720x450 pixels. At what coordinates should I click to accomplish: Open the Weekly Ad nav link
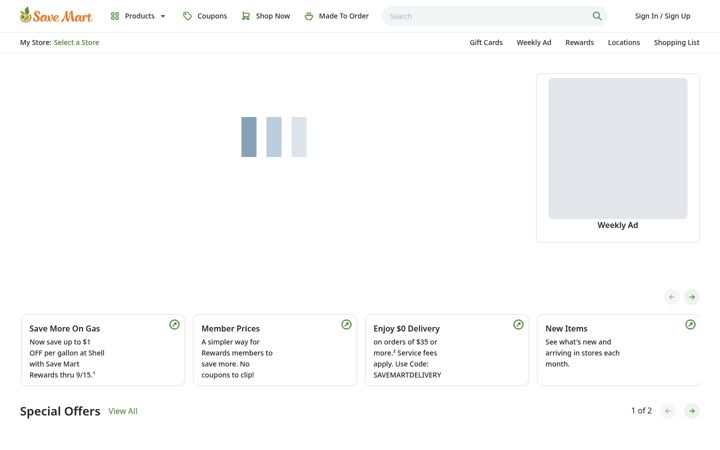534,42
